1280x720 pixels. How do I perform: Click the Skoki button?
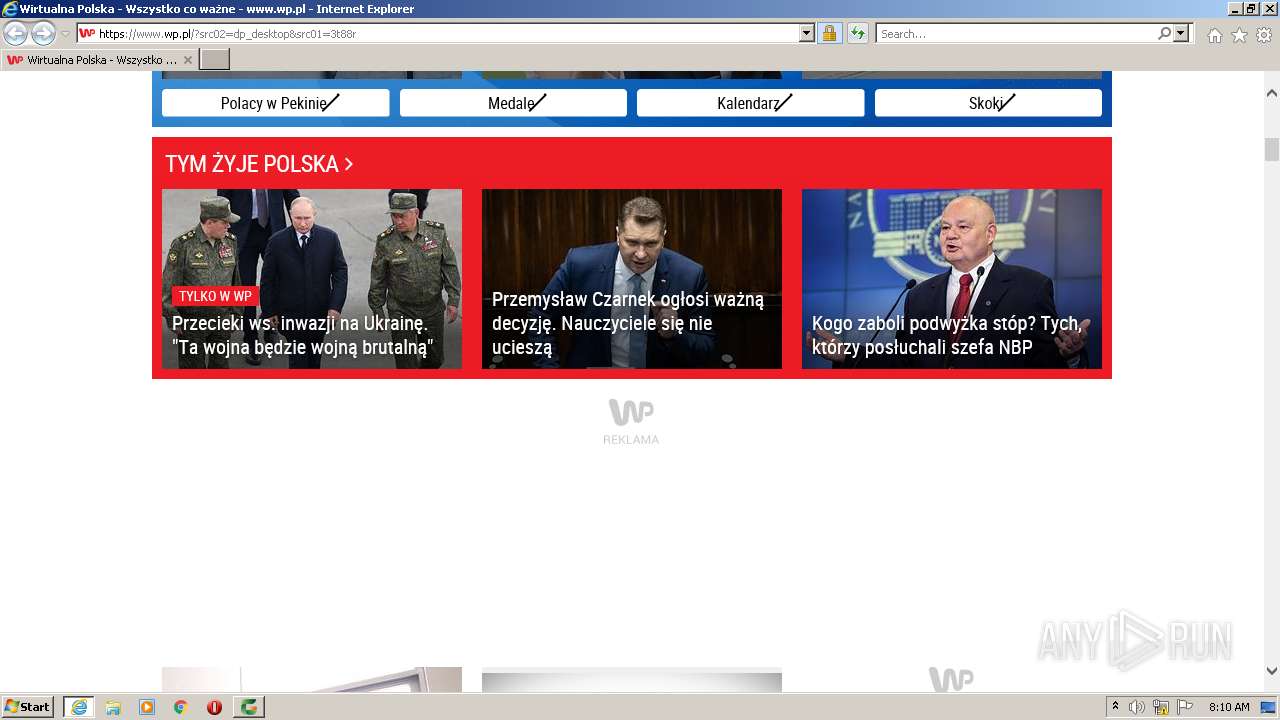coord(988,103)
